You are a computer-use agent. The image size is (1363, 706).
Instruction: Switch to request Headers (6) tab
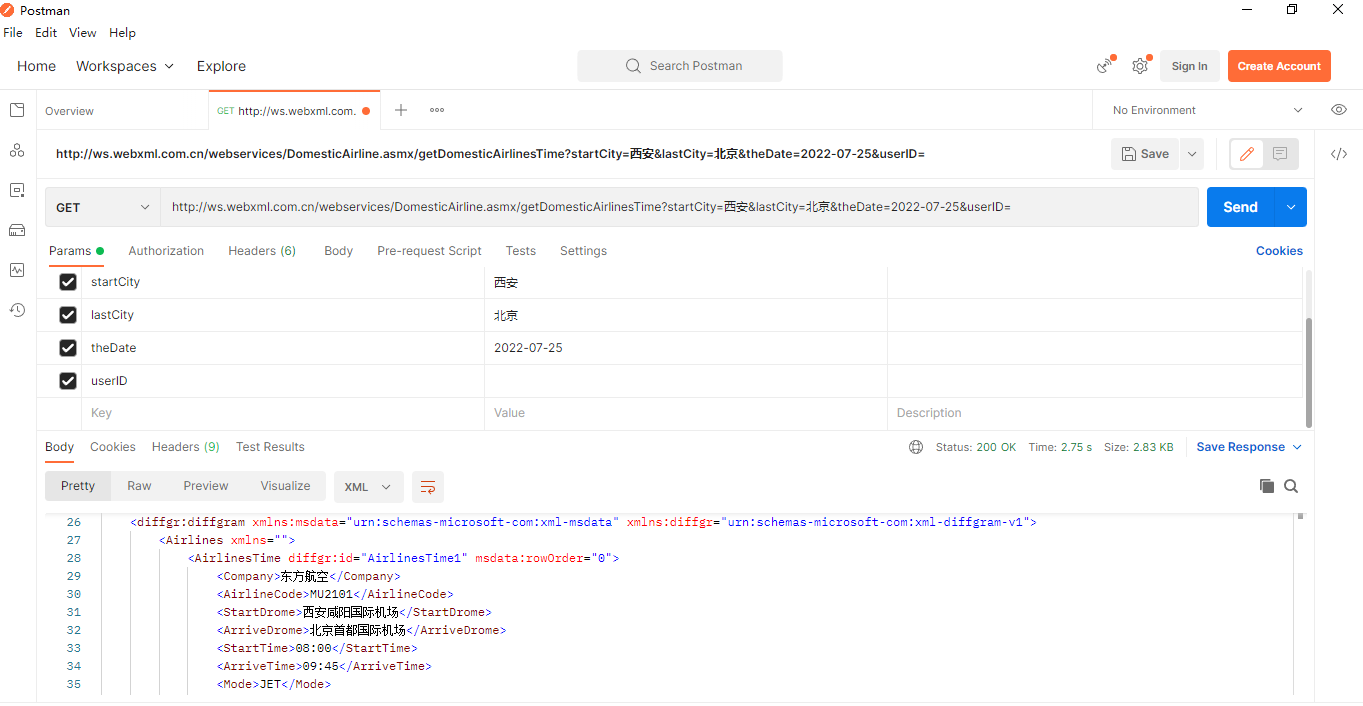[262, 251]
